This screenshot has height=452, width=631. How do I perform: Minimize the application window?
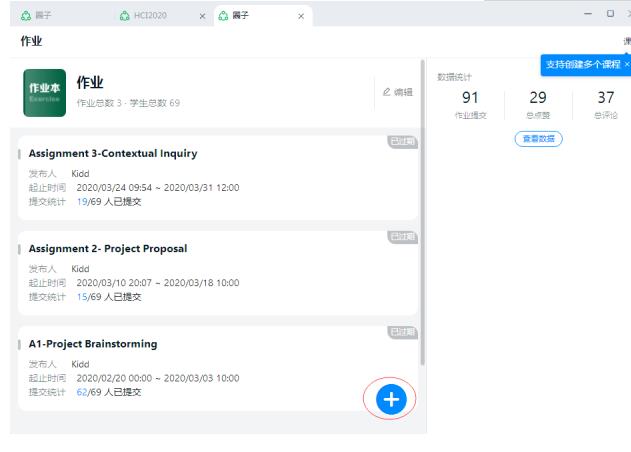coord(587,14)
